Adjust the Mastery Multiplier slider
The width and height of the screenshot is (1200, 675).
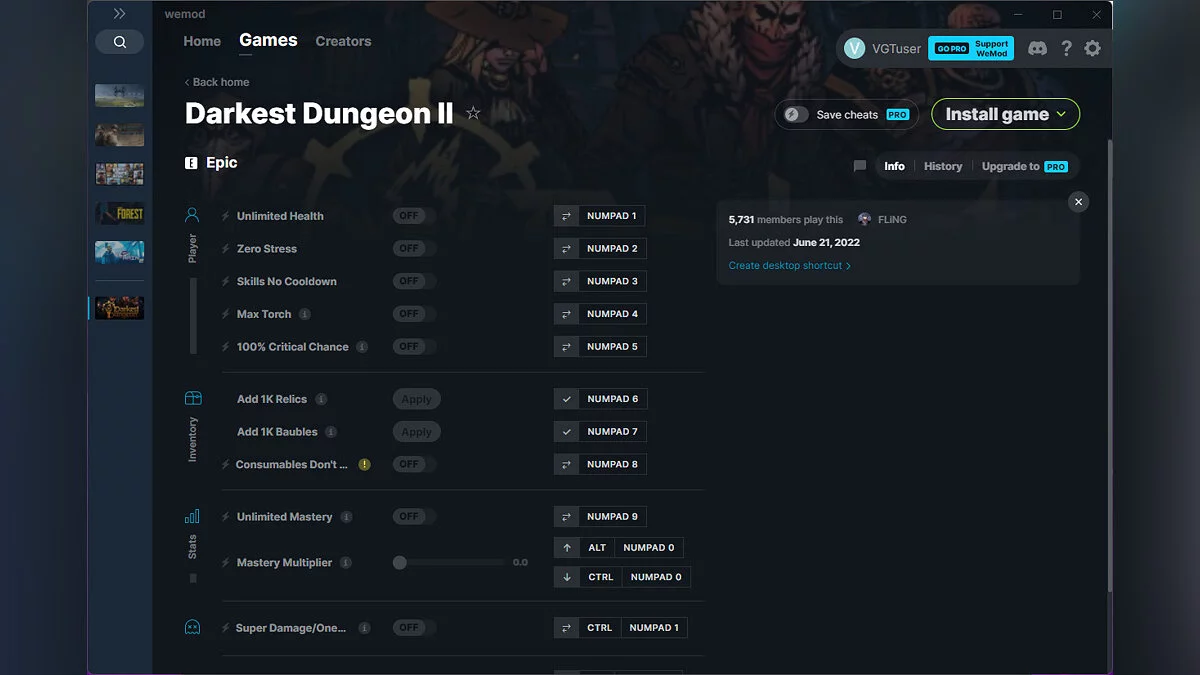click(x=400, y=562)
